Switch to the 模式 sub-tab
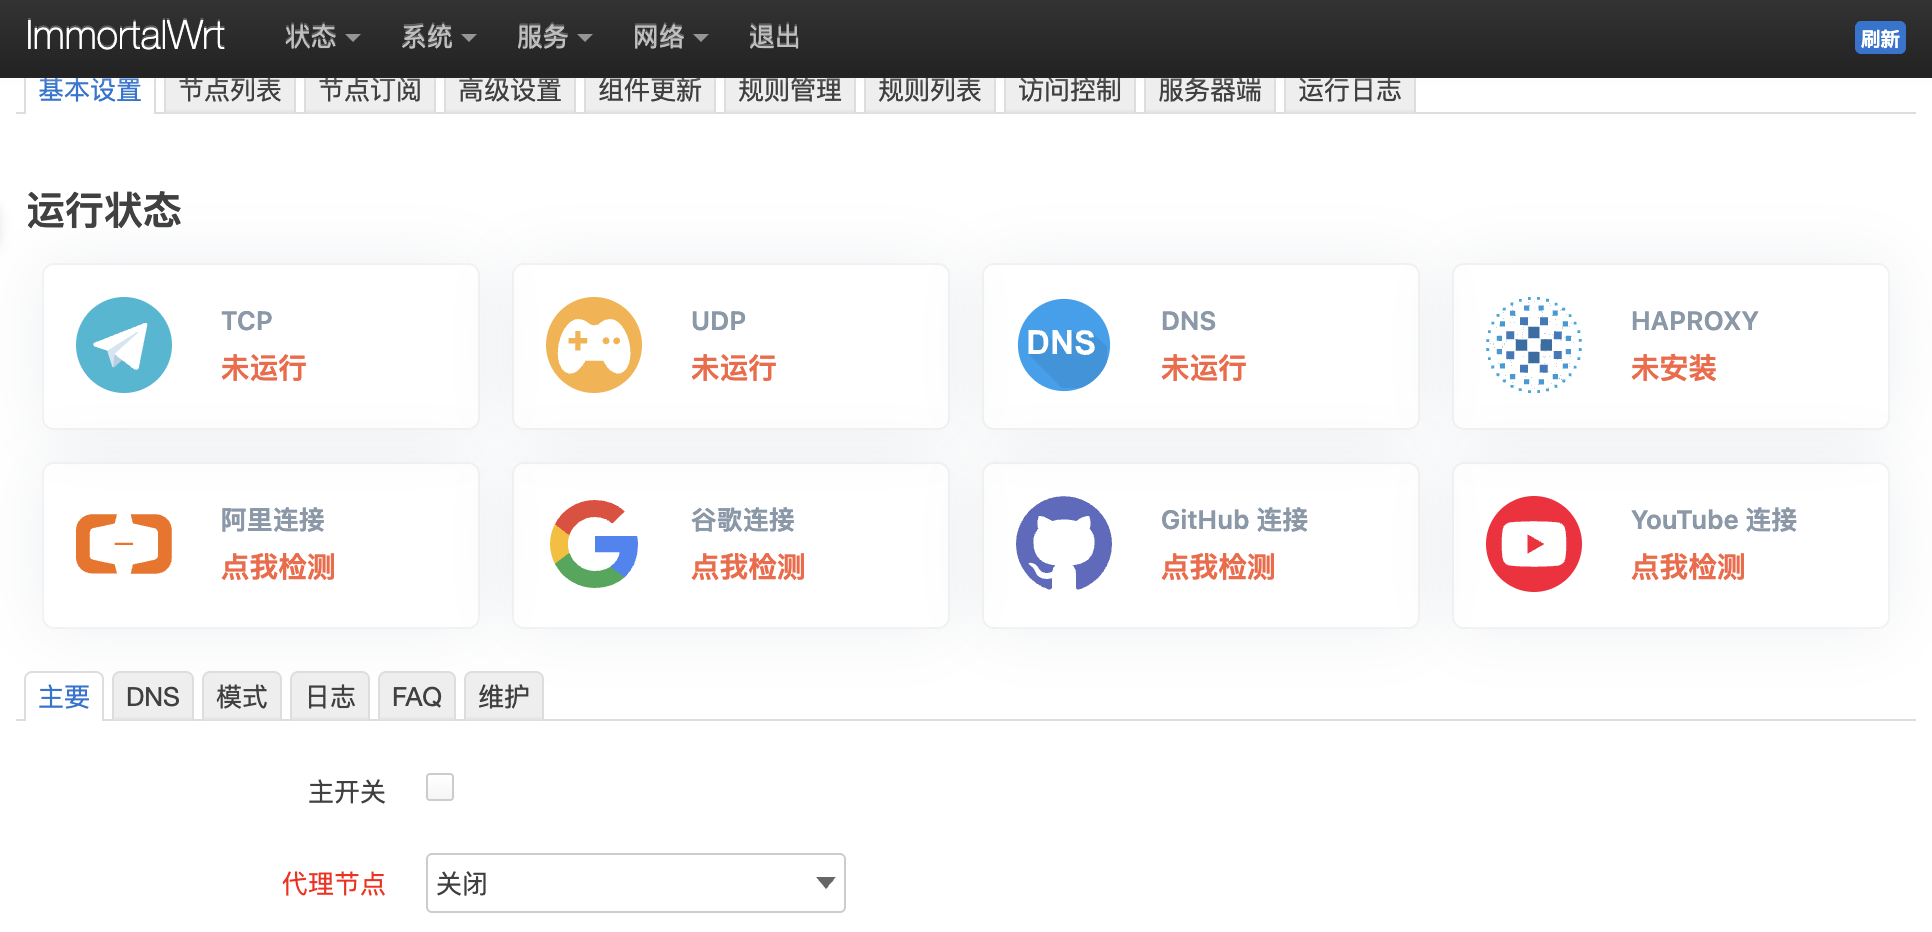This screenshot has width=1932, height=932. pyautogui.click(x=242, y=696)
